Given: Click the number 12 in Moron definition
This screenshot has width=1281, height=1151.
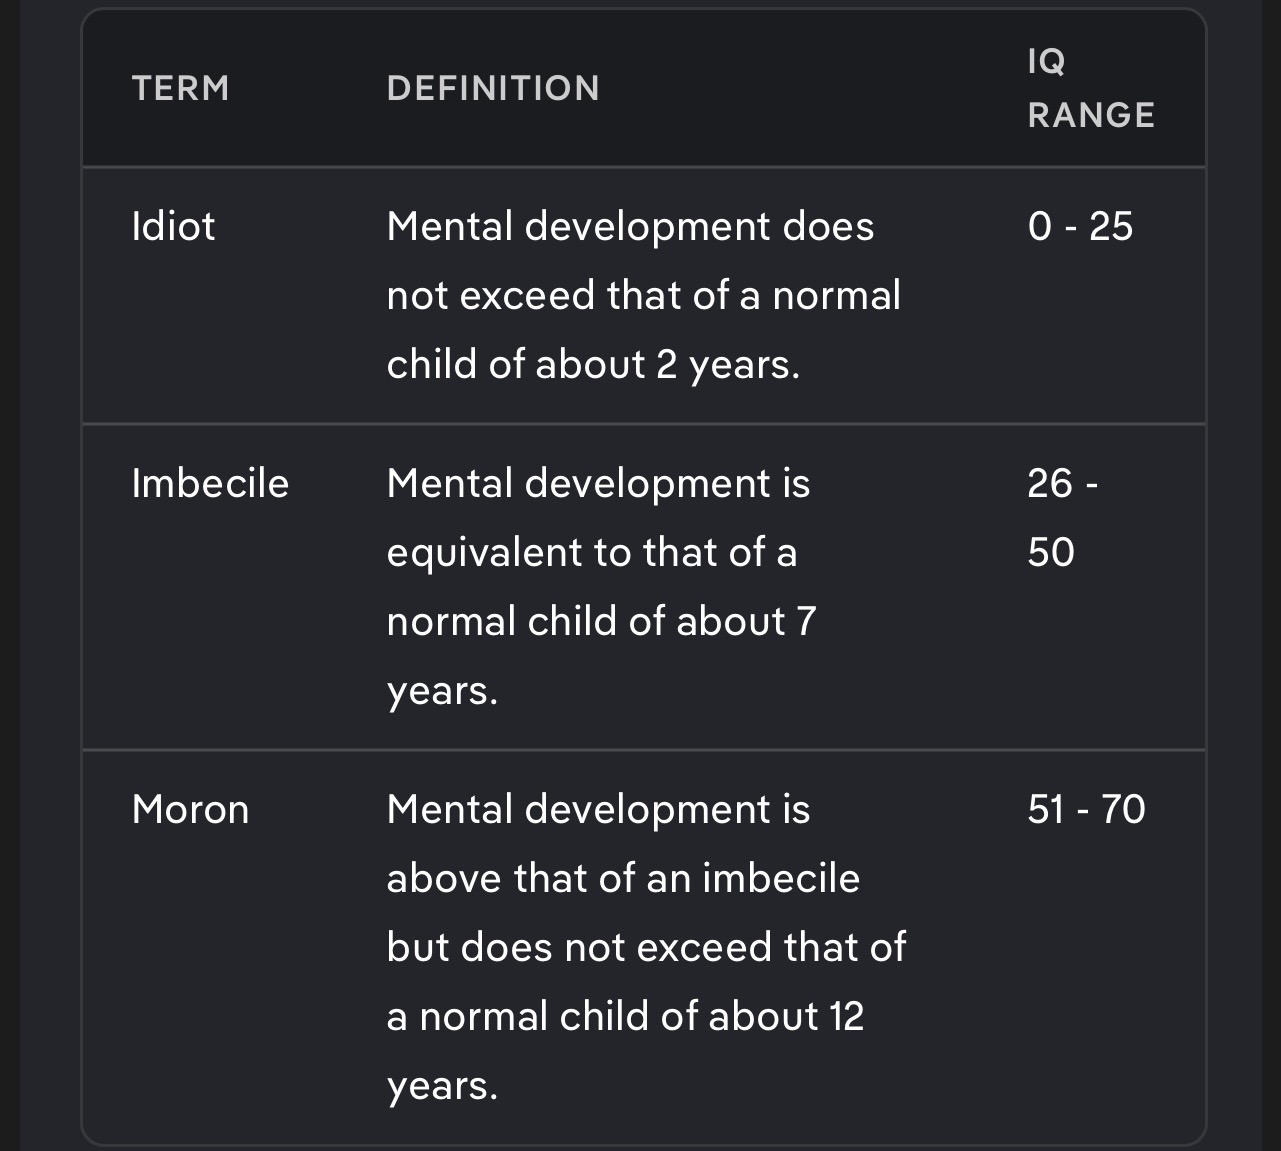Looking at the screenshot, I should (846, 1016).
